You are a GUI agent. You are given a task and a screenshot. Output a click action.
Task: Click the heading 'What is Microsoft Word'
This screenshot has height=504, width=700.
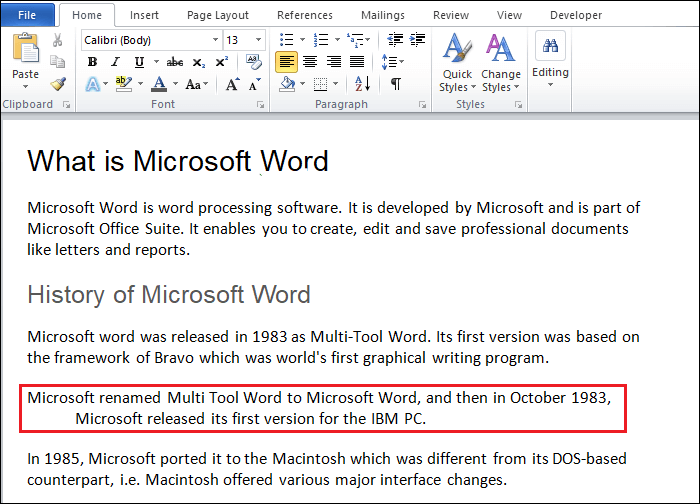point(178,161)
